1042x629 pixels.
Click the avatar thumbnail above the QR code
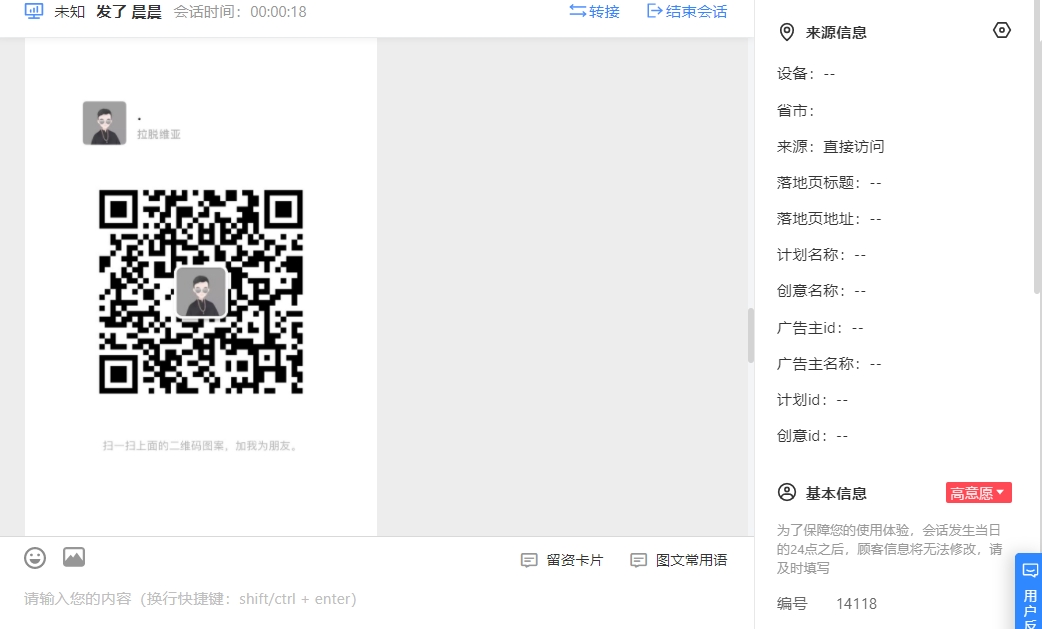104,123
